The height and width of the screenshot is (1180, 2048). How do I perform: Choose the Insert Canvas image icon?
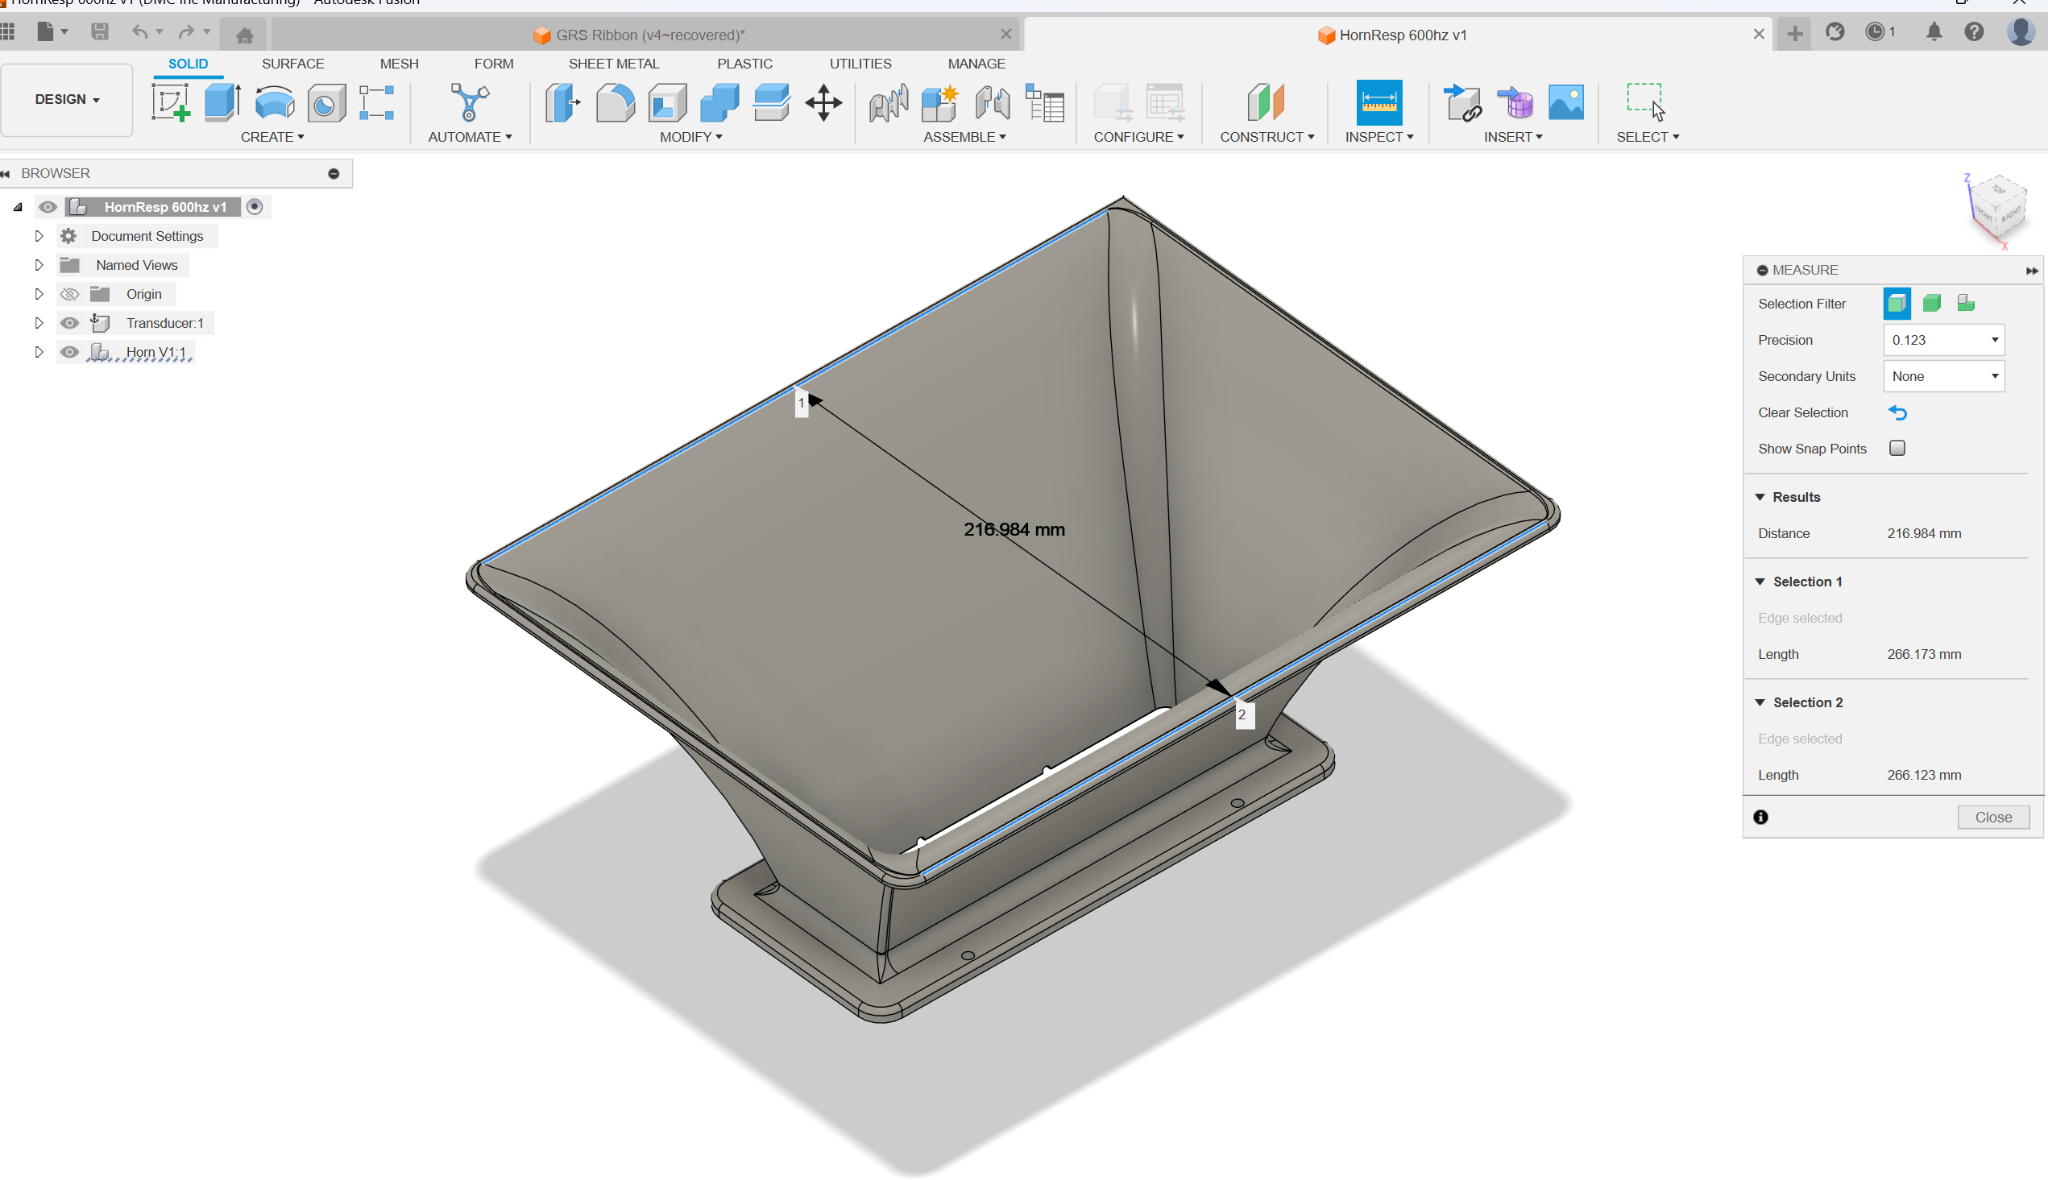(x=1566, y=102)
